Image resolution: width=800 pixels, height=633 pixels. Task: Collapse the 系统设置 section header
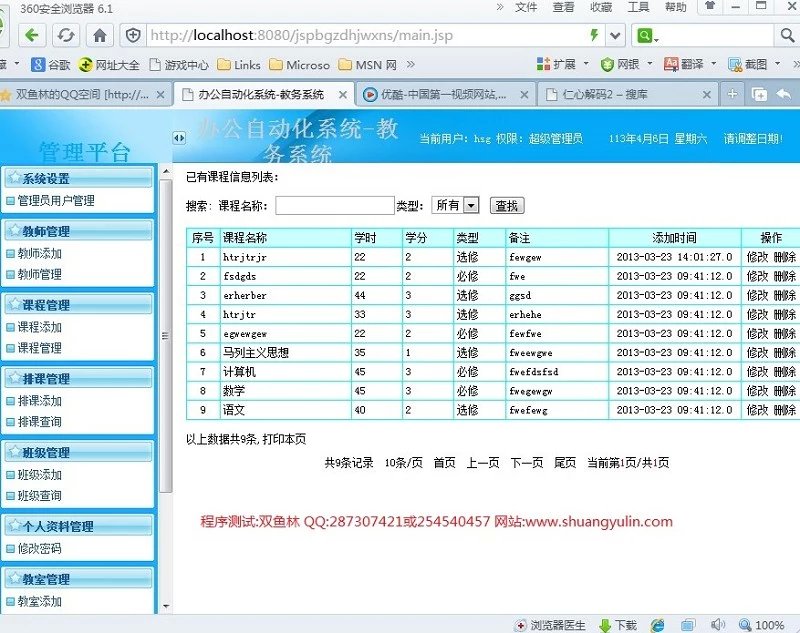point(78,179)
